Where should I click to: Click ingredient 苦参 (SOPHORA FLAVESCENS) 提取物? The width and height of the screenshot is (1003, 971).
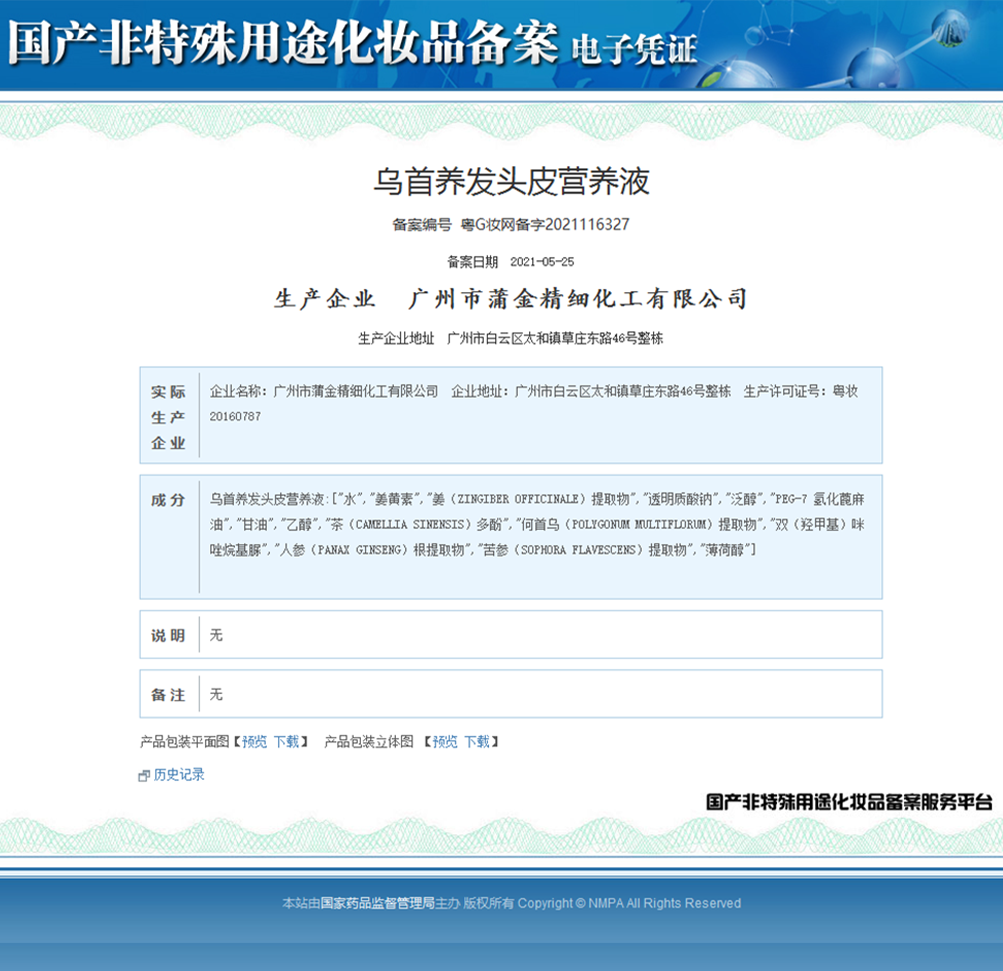click(x=585, y=550)
